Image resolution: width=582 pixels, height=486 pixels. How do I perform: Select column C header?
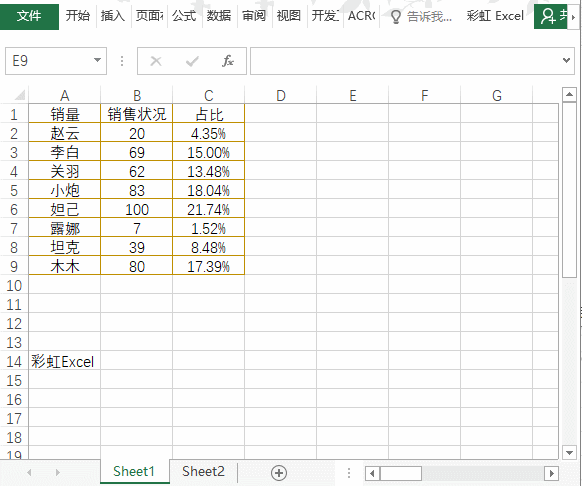(x=209, y=95)
